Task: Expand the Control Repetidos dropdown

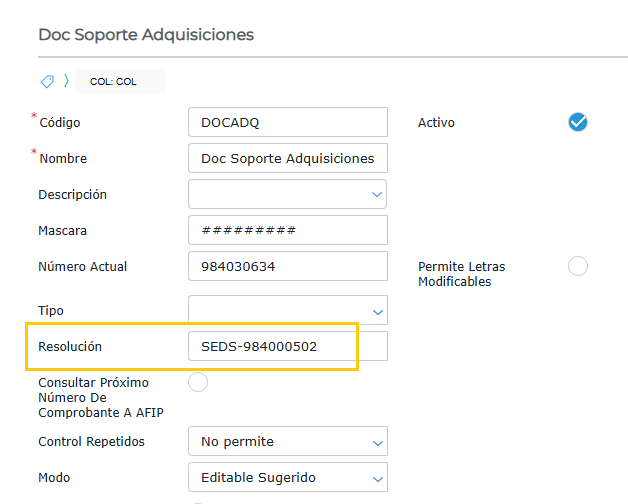Action: (287, 441)
